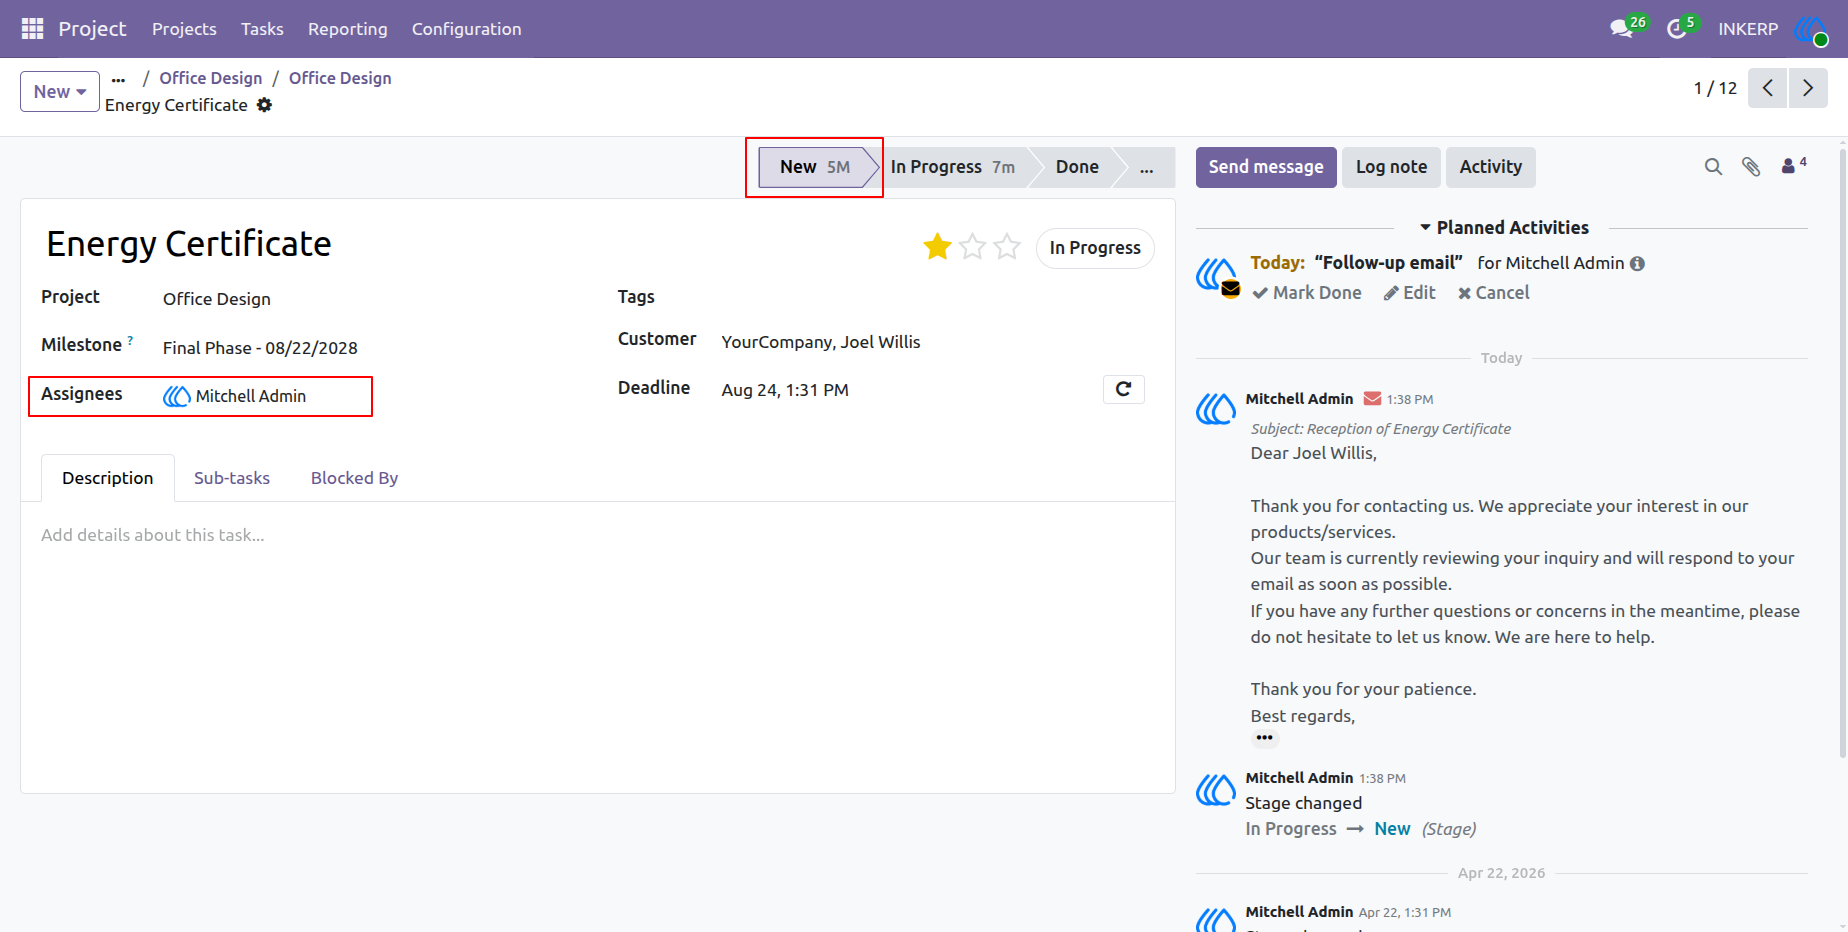The image size is (1848, 932).
Task: Mark the Follow-up email activity done
Action: (1307, 293)
